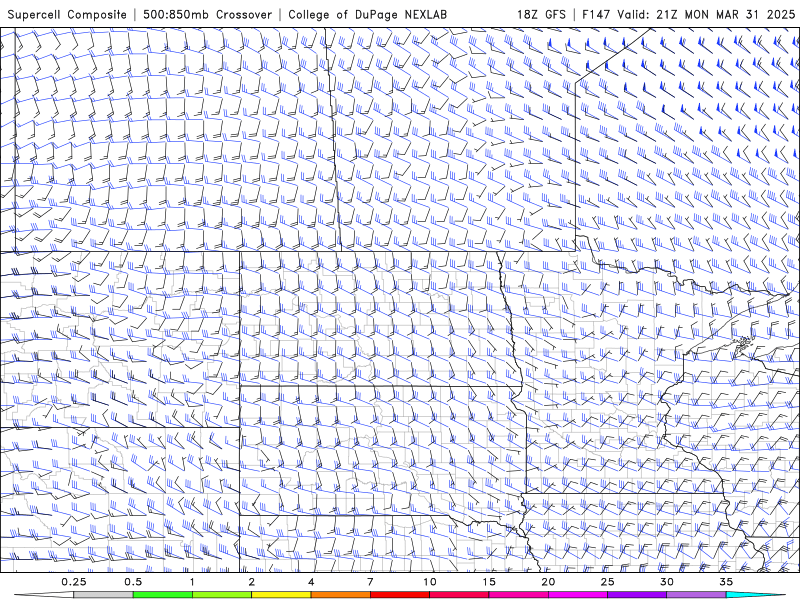Image resolution: width=800 pixels, height=600 pixels.
Task: Click the '35' legend value
Action: click(x=726, y=582)
